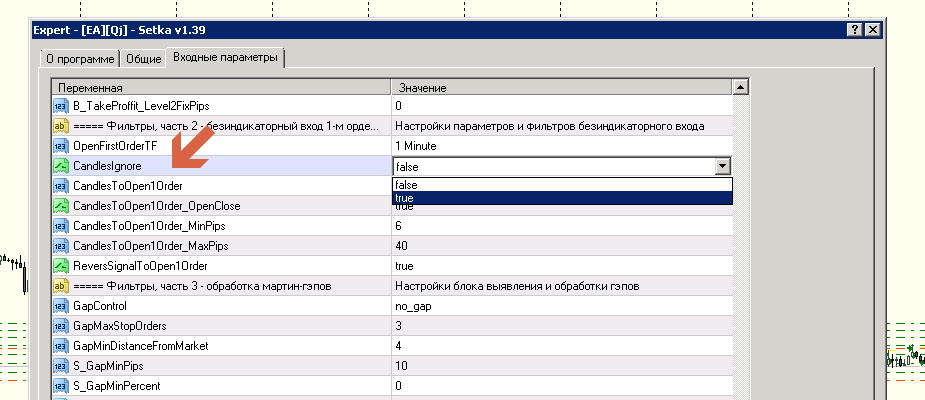Click the integer icon beside CandlesToOpen1Order_MinPips
925x400 pixels.
pos(61,226)
